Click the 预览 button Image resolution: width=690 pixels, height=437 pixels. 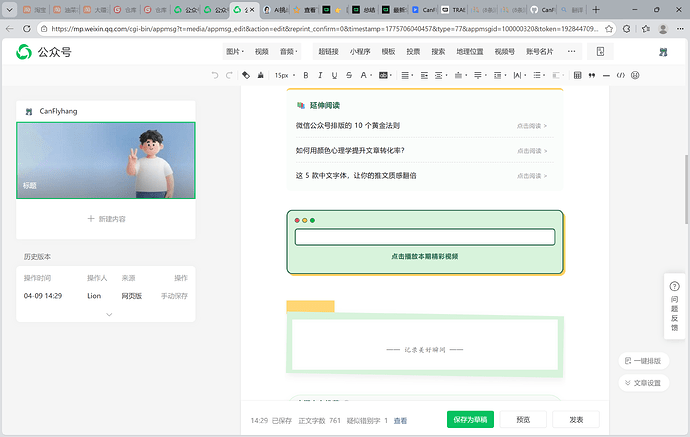pyautogui.click(x=523, y=420)
